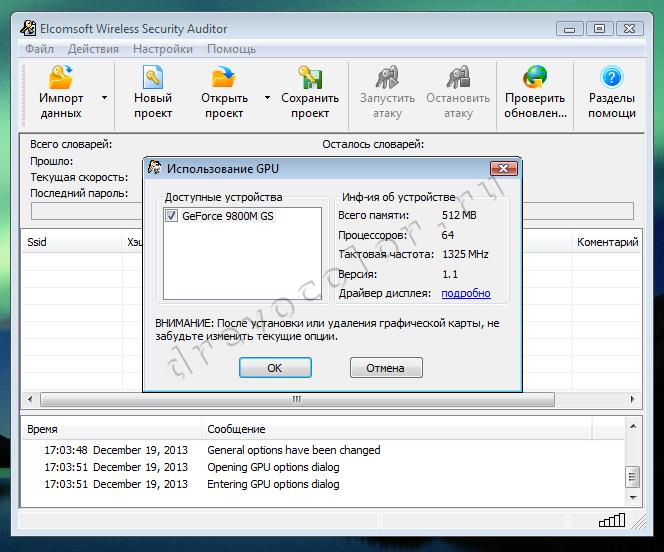Click the '512 MB' total memory value

(459, 215)
